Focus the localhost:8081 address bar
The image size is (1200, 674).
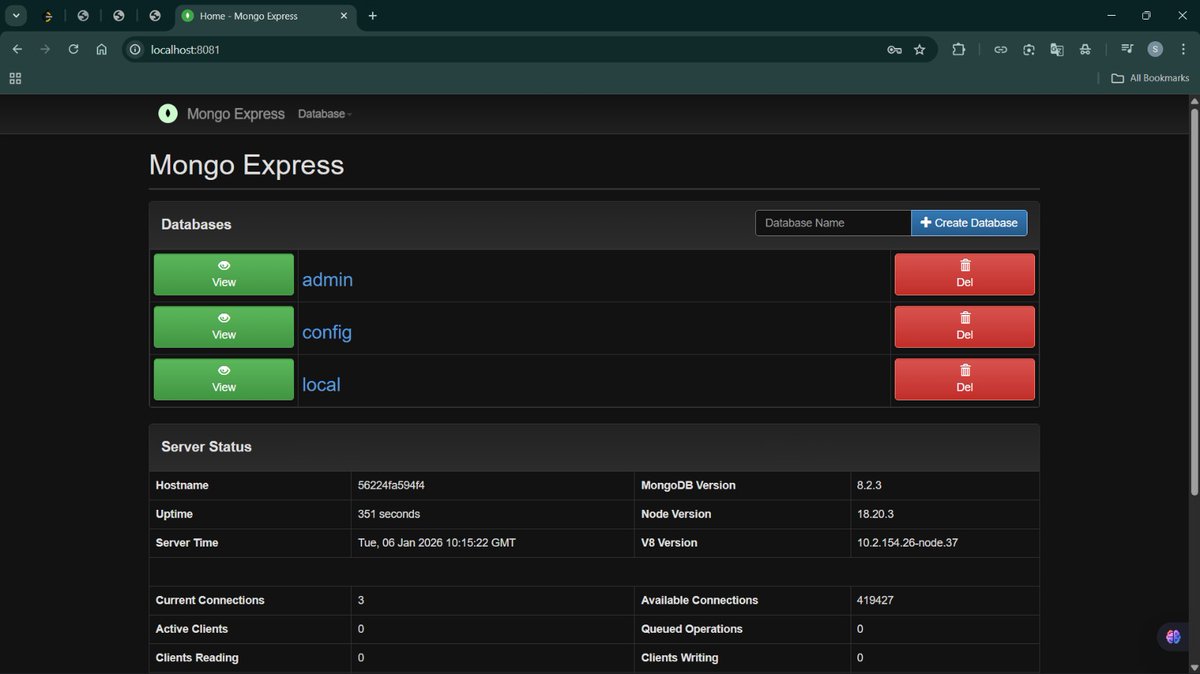pyautogui.click(x=510, y=49)
